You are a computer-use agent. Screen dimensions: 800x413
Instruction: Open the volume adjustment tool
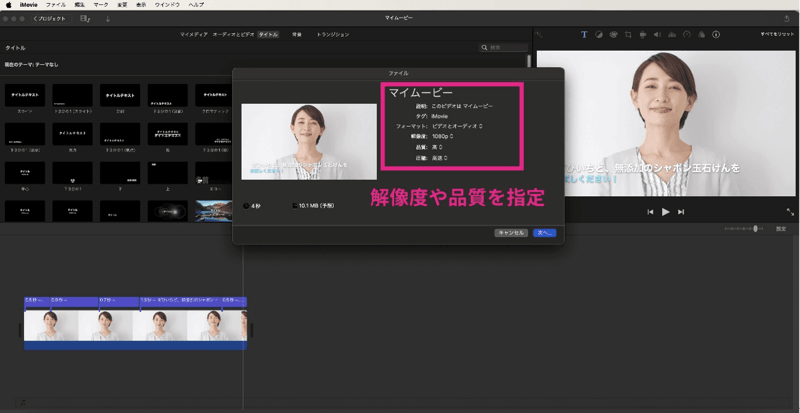[x=657, y=34]
